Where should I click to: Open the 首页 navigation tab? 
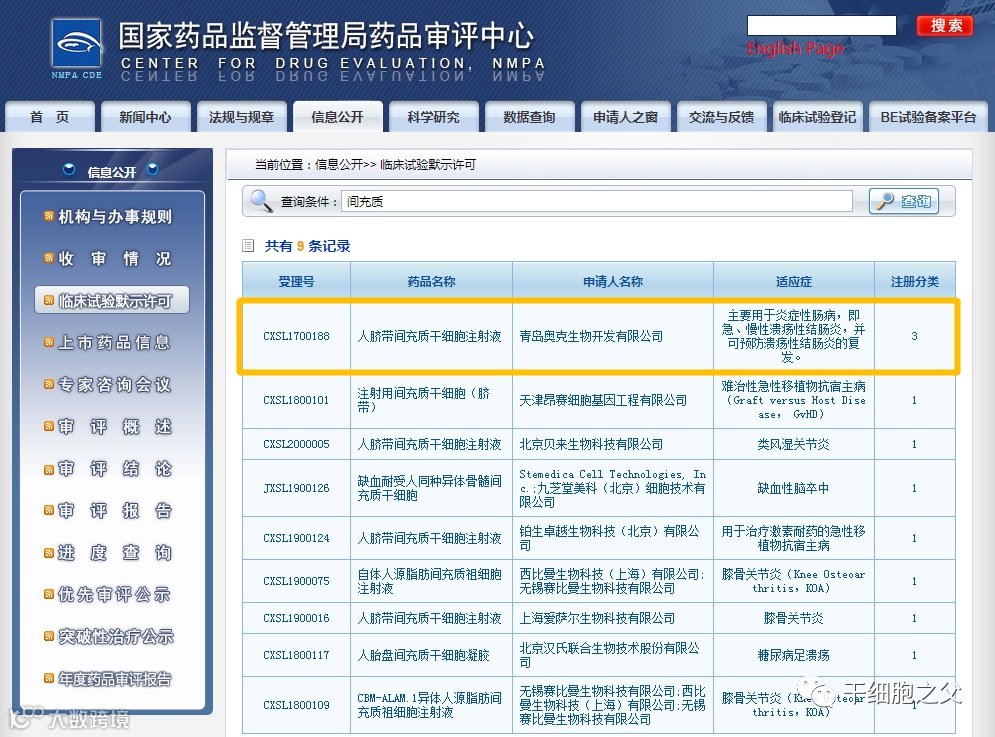(x=49, y=117)
